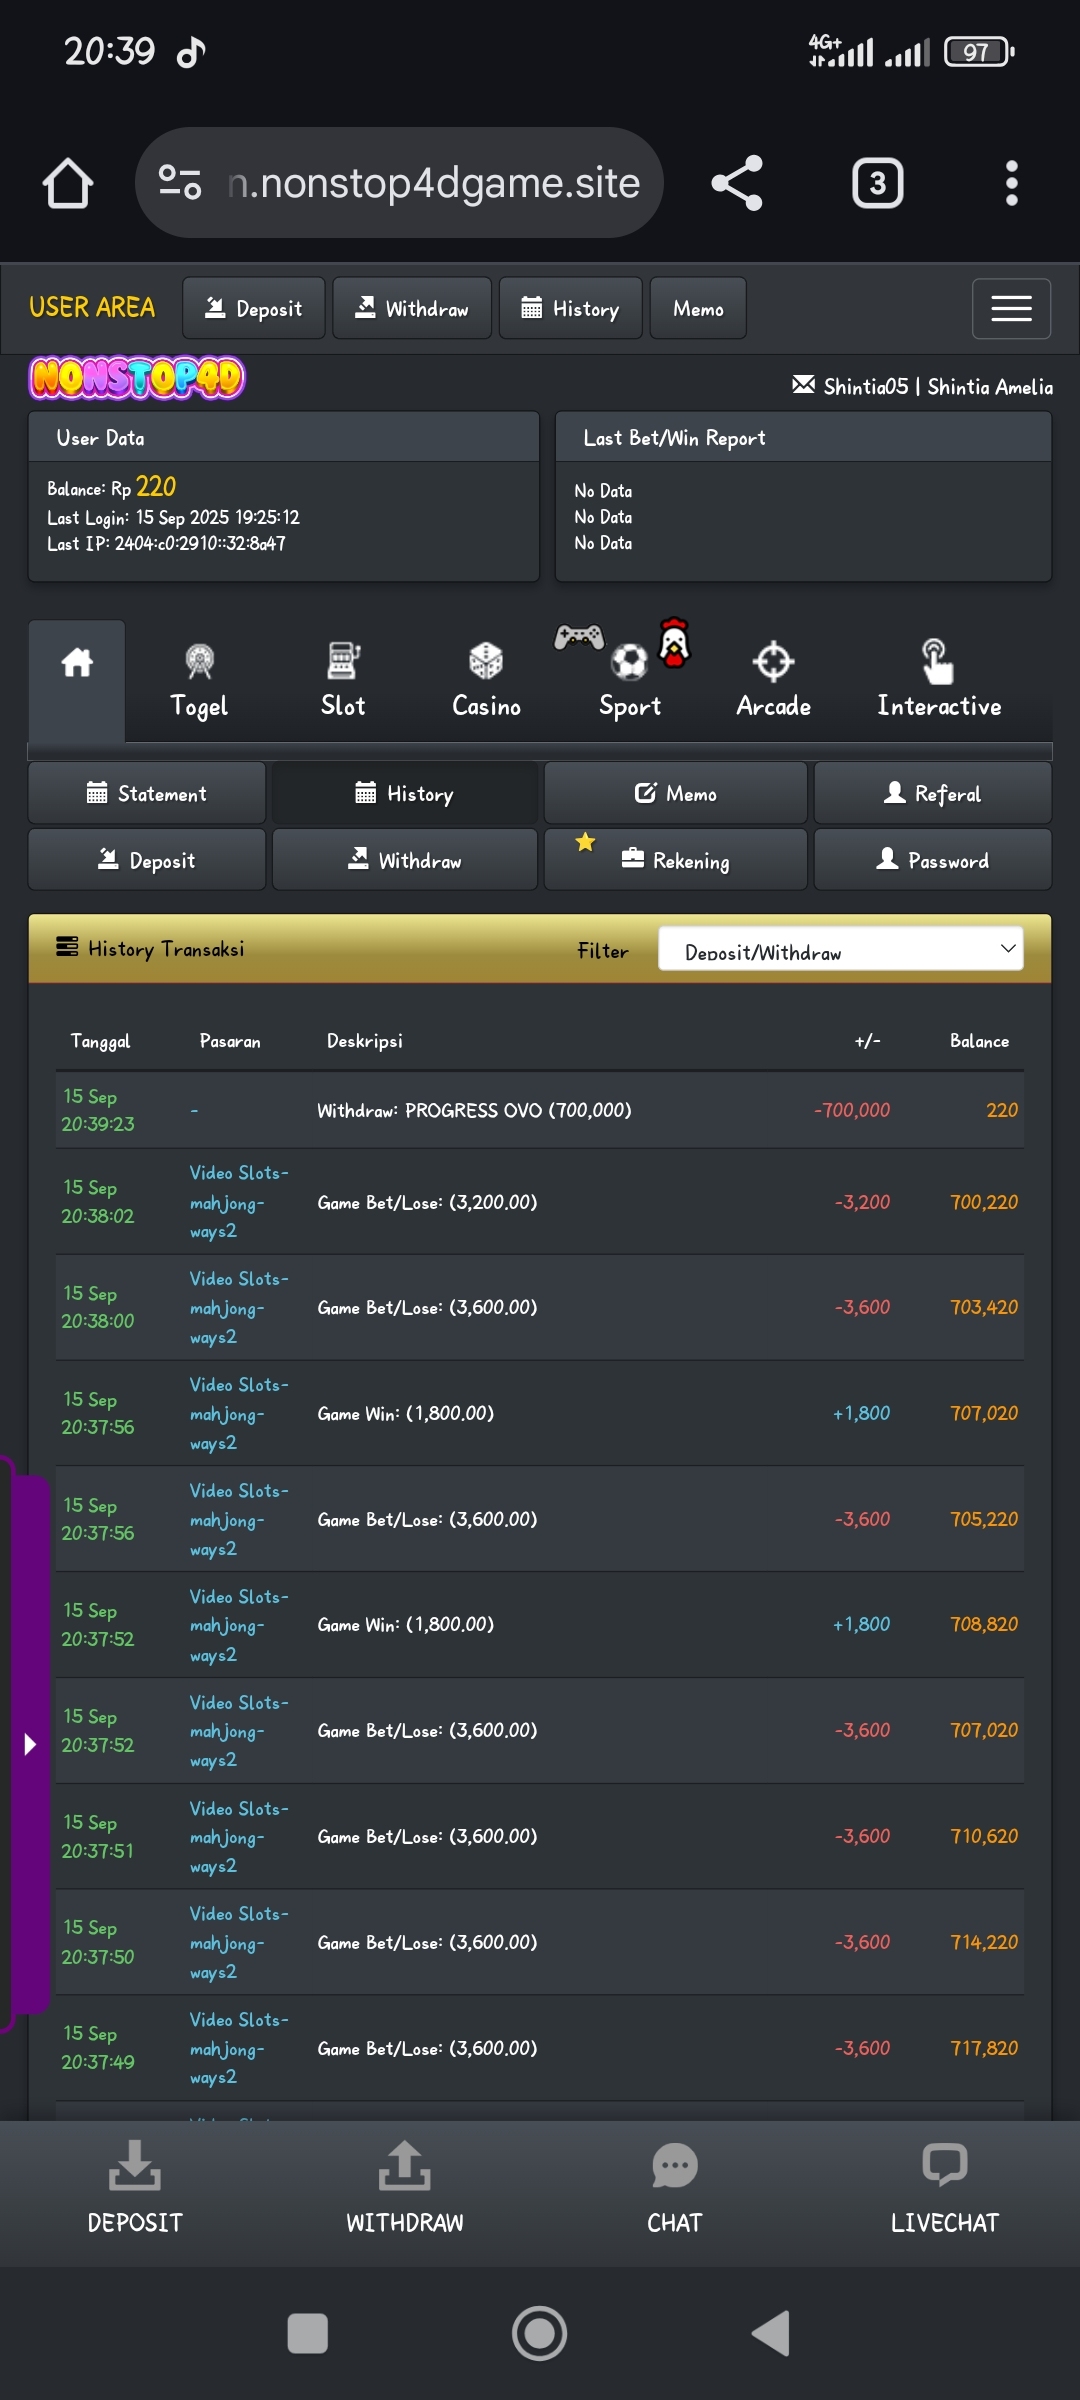Open the Slot game category
Image resolution: width=1080 pixels, height=2400 pixels.
[343, 680]
